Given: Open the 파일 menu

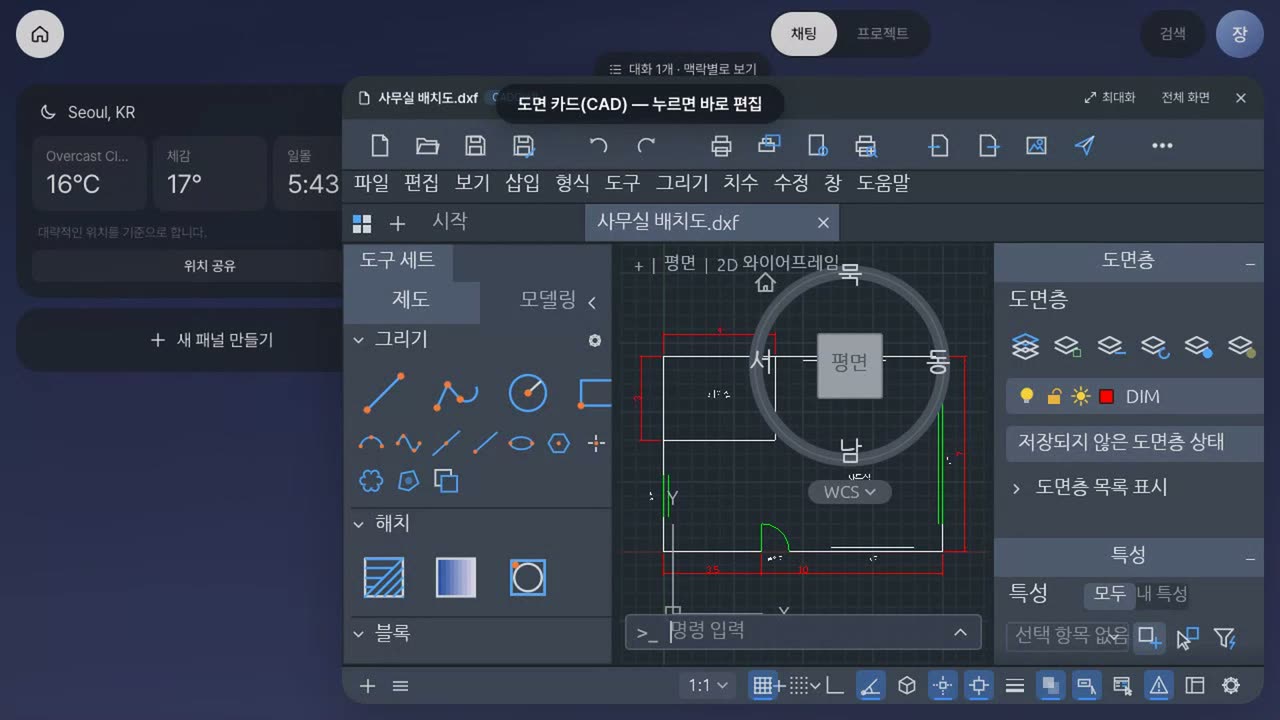Looking at the screenshot, I should coord(372,183).
